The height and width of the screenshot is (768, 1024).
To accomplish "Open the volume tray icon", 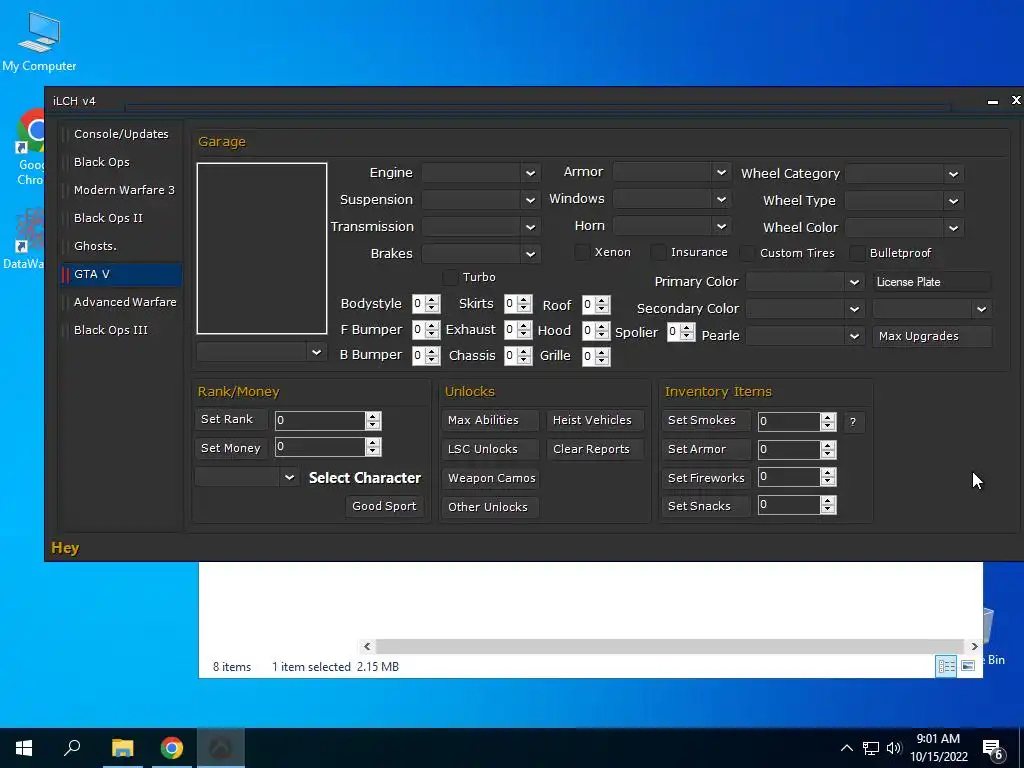I will (894, 748).
